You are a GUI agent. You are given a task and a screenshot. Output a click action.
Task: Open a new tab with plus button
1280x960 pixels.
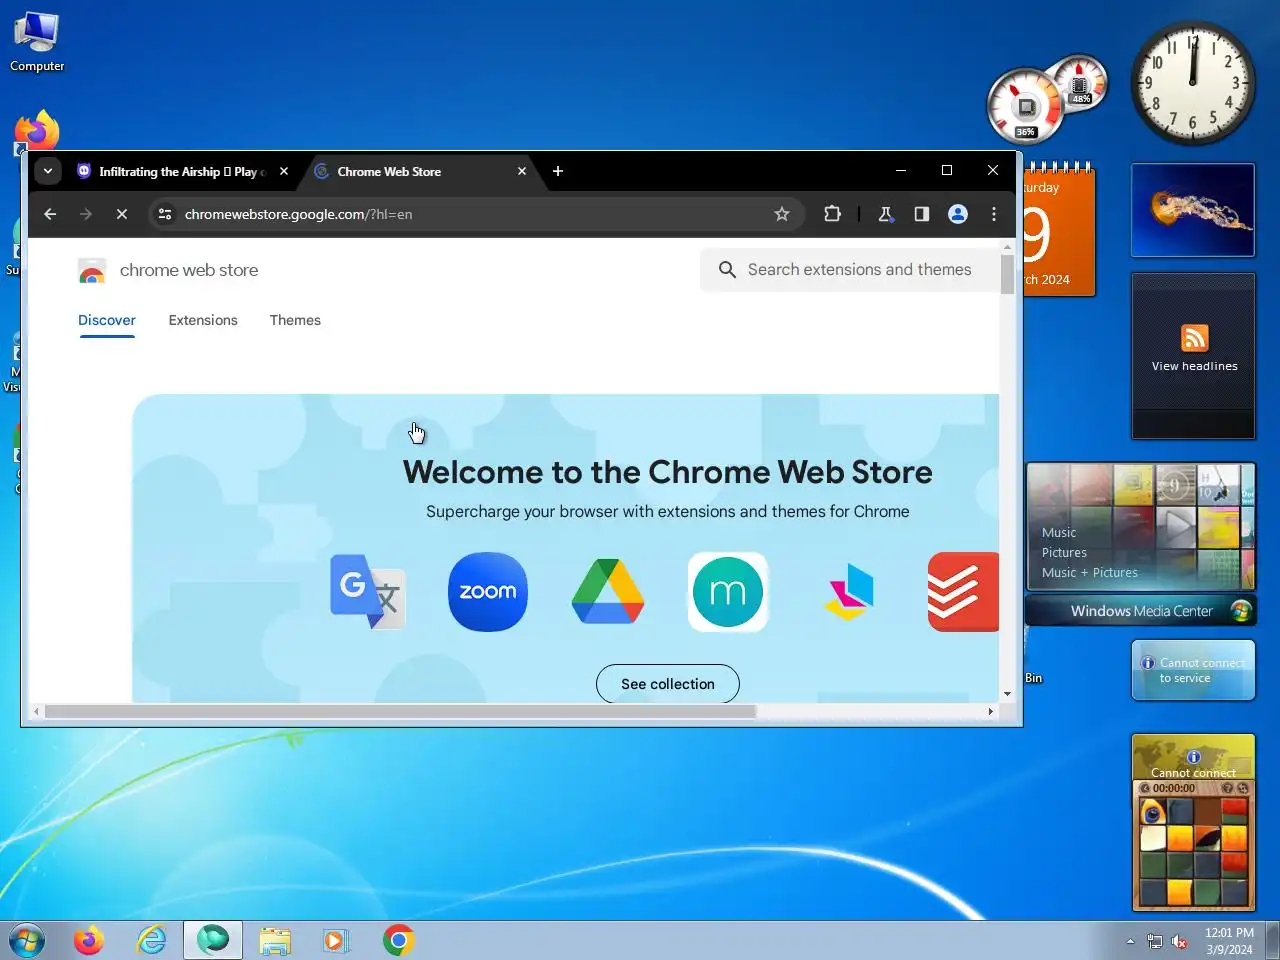558,171
